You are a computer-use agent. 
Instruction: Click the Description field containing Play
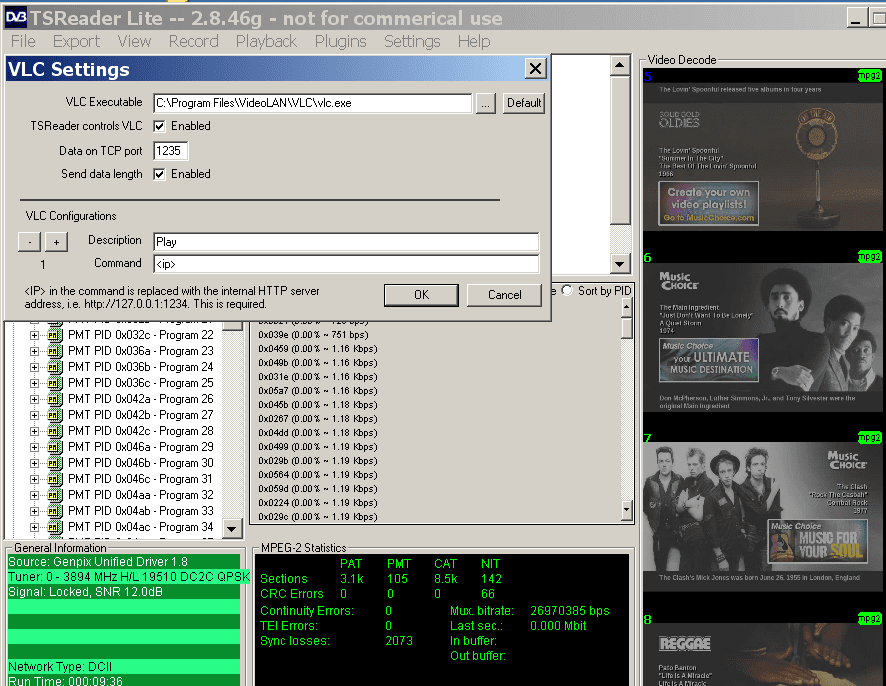[346, 242]
